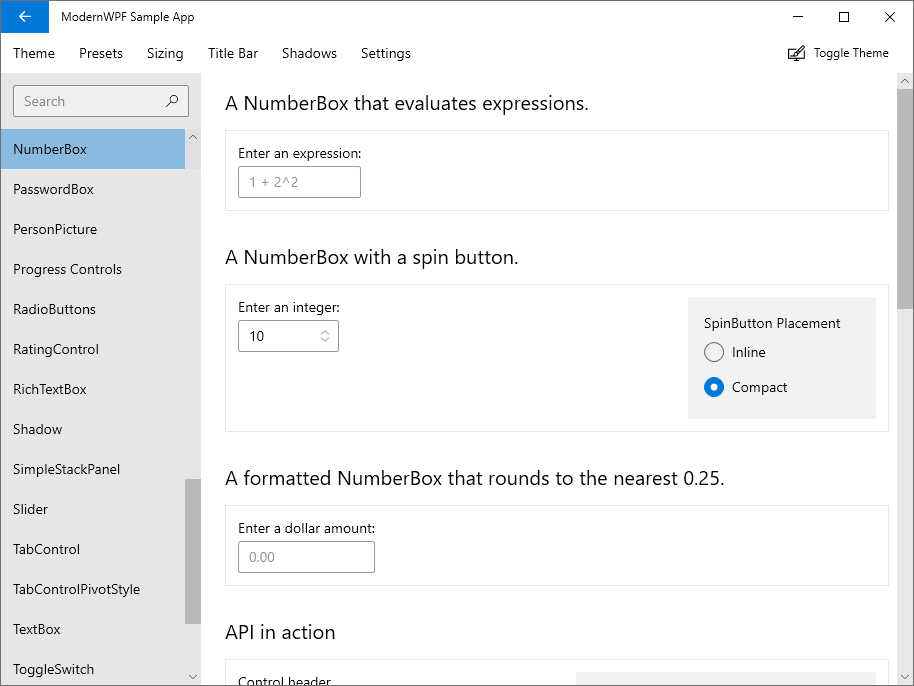This screenshot has width=914, height=686.
Task: Click the expression input showing 1 + 2^2
Action: [299, 182]
